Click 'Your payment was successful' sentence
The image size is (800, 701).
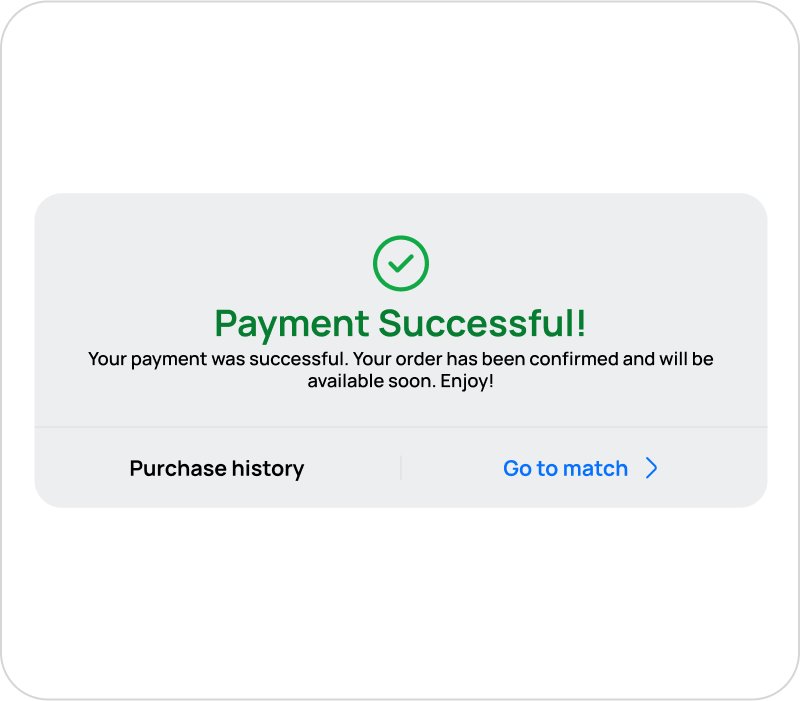coord(218,359)
